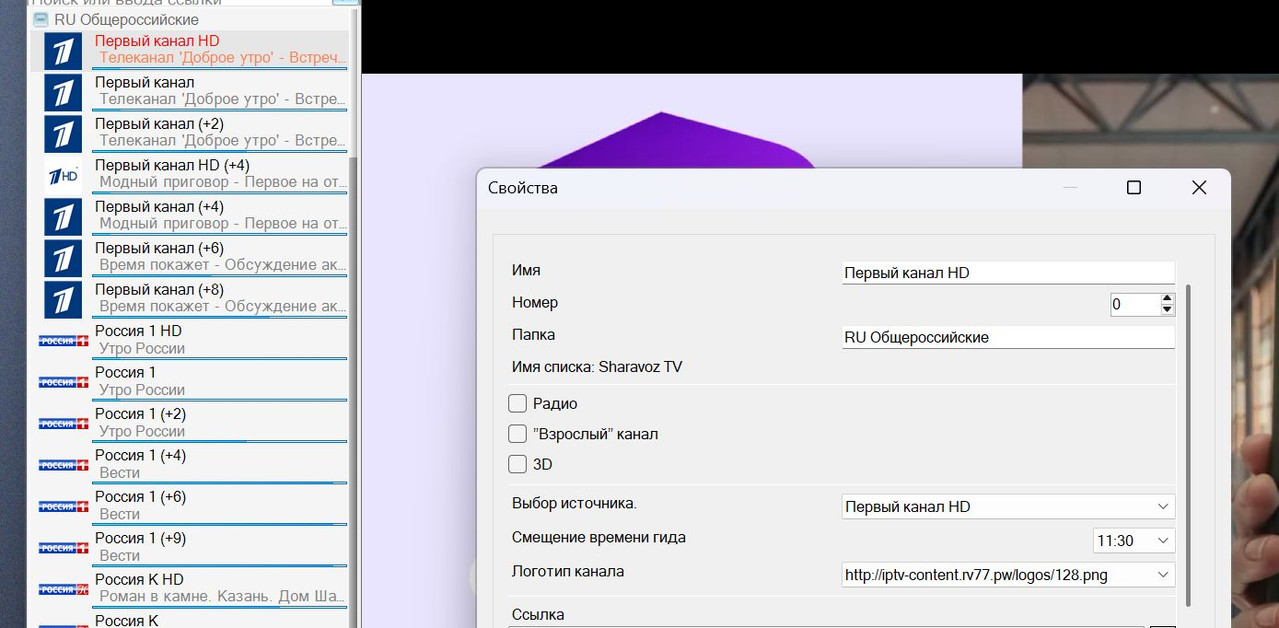1279x628 pixels.
Task: Select channel name Россия 1 (+9)
Action: pos(140,538)
